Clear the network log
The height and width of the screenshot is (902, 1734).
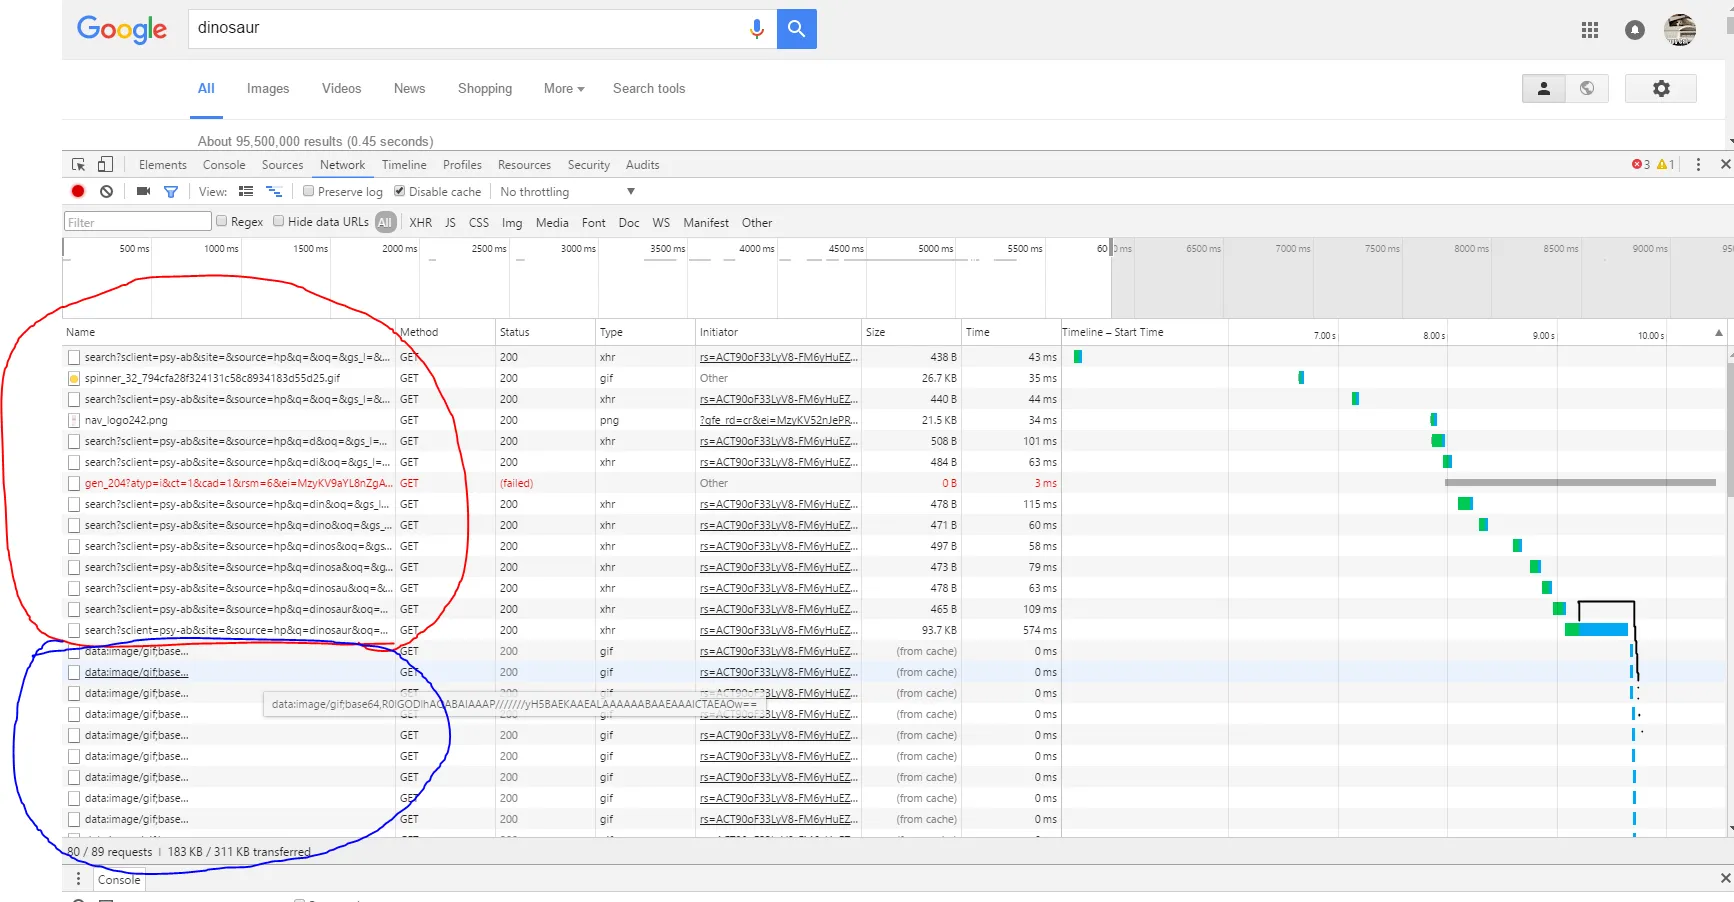pos(106,191)
